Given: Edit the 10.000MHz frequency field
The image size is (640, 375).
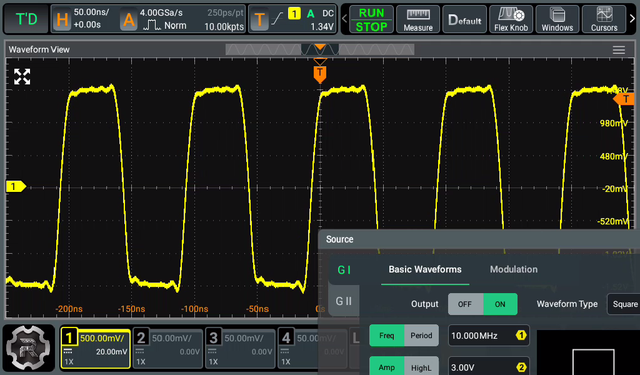Looking at the screenshot, I should 488,335.
